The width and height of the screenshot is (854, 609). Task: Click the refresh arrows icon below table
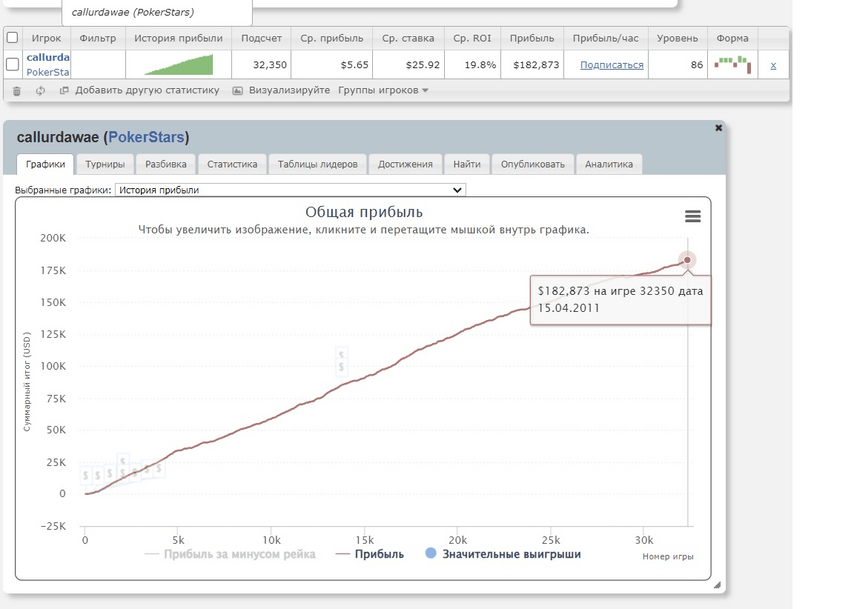point(40,90)
